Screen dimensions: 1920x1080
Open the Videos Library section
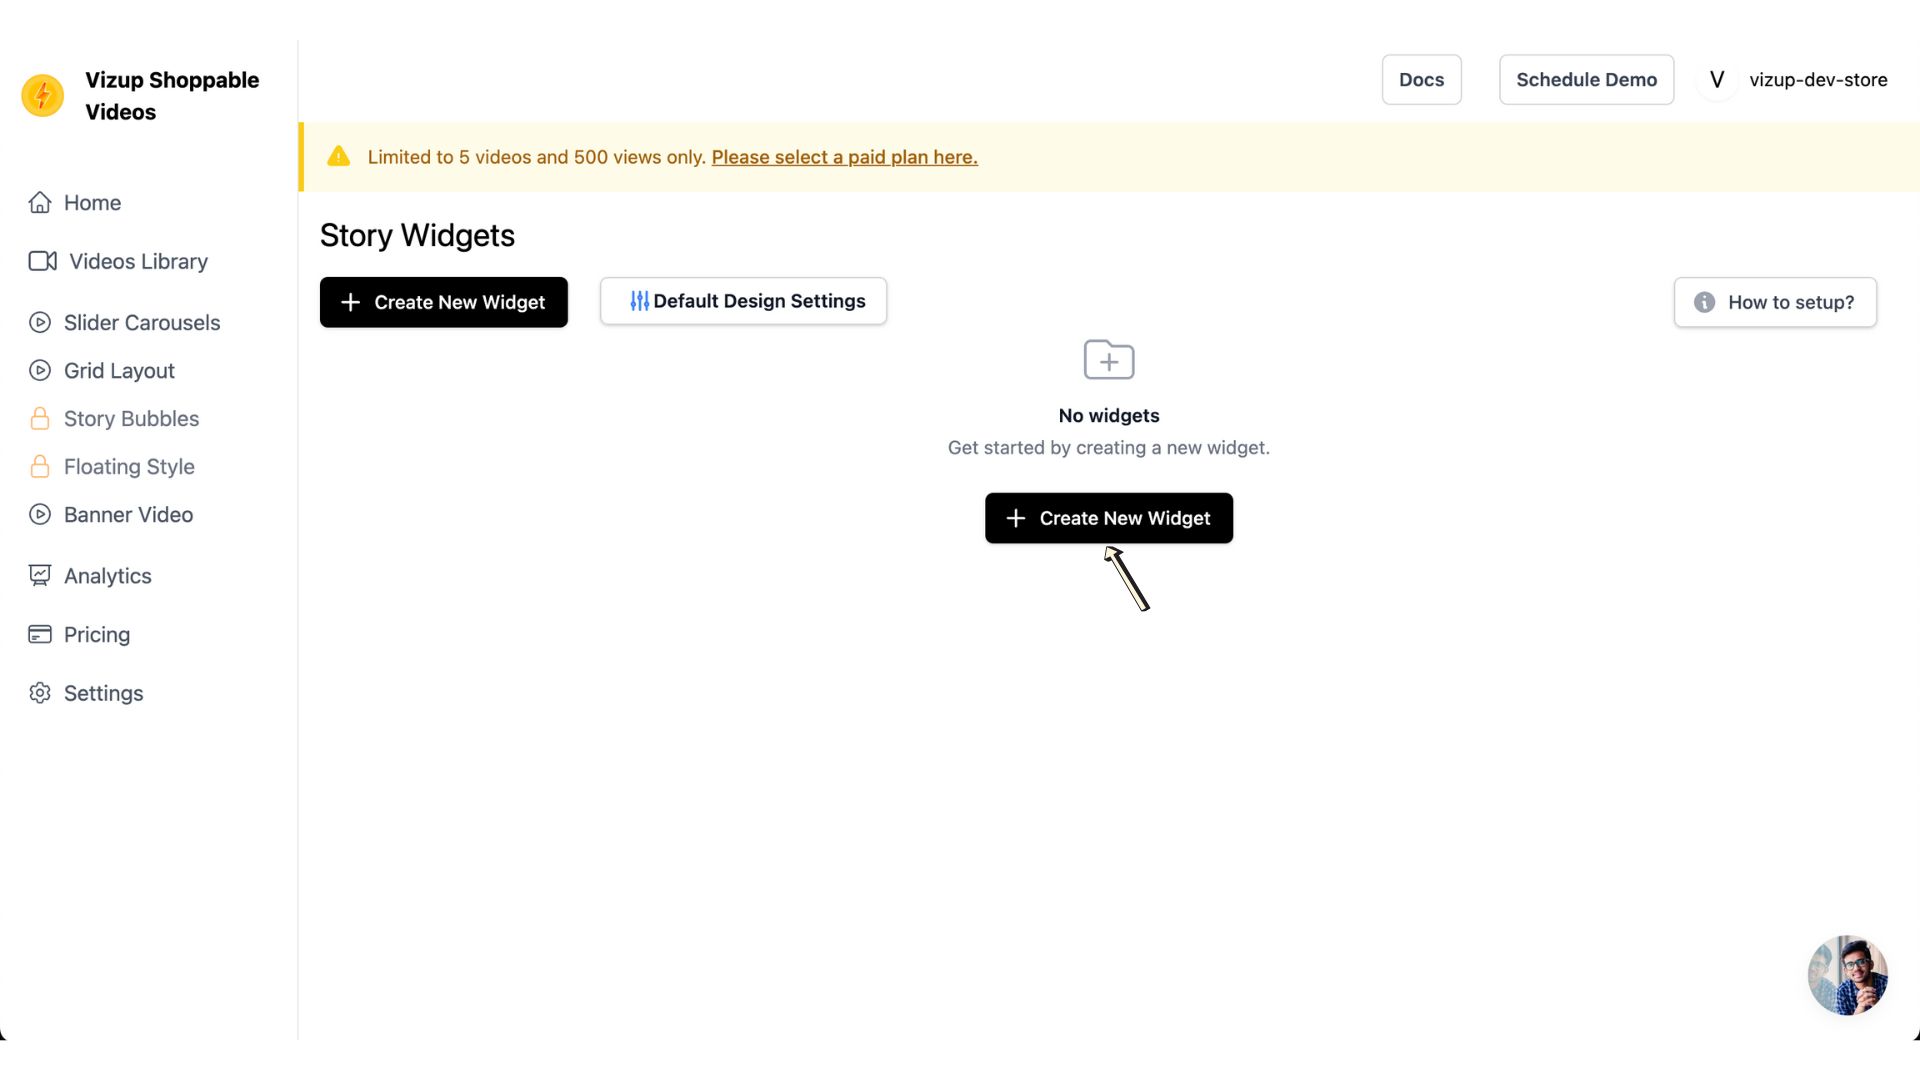click(x=136, y=261)
